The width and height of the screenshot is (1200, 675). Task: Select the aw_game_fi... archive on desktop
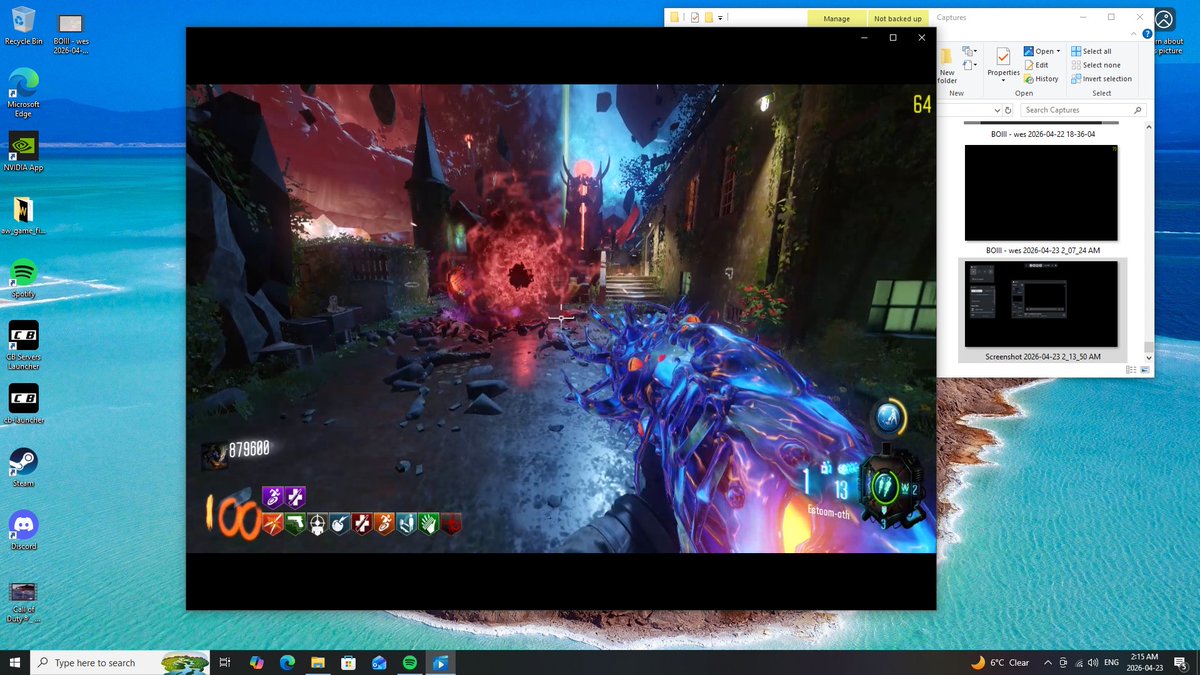[x=23, y=214]
